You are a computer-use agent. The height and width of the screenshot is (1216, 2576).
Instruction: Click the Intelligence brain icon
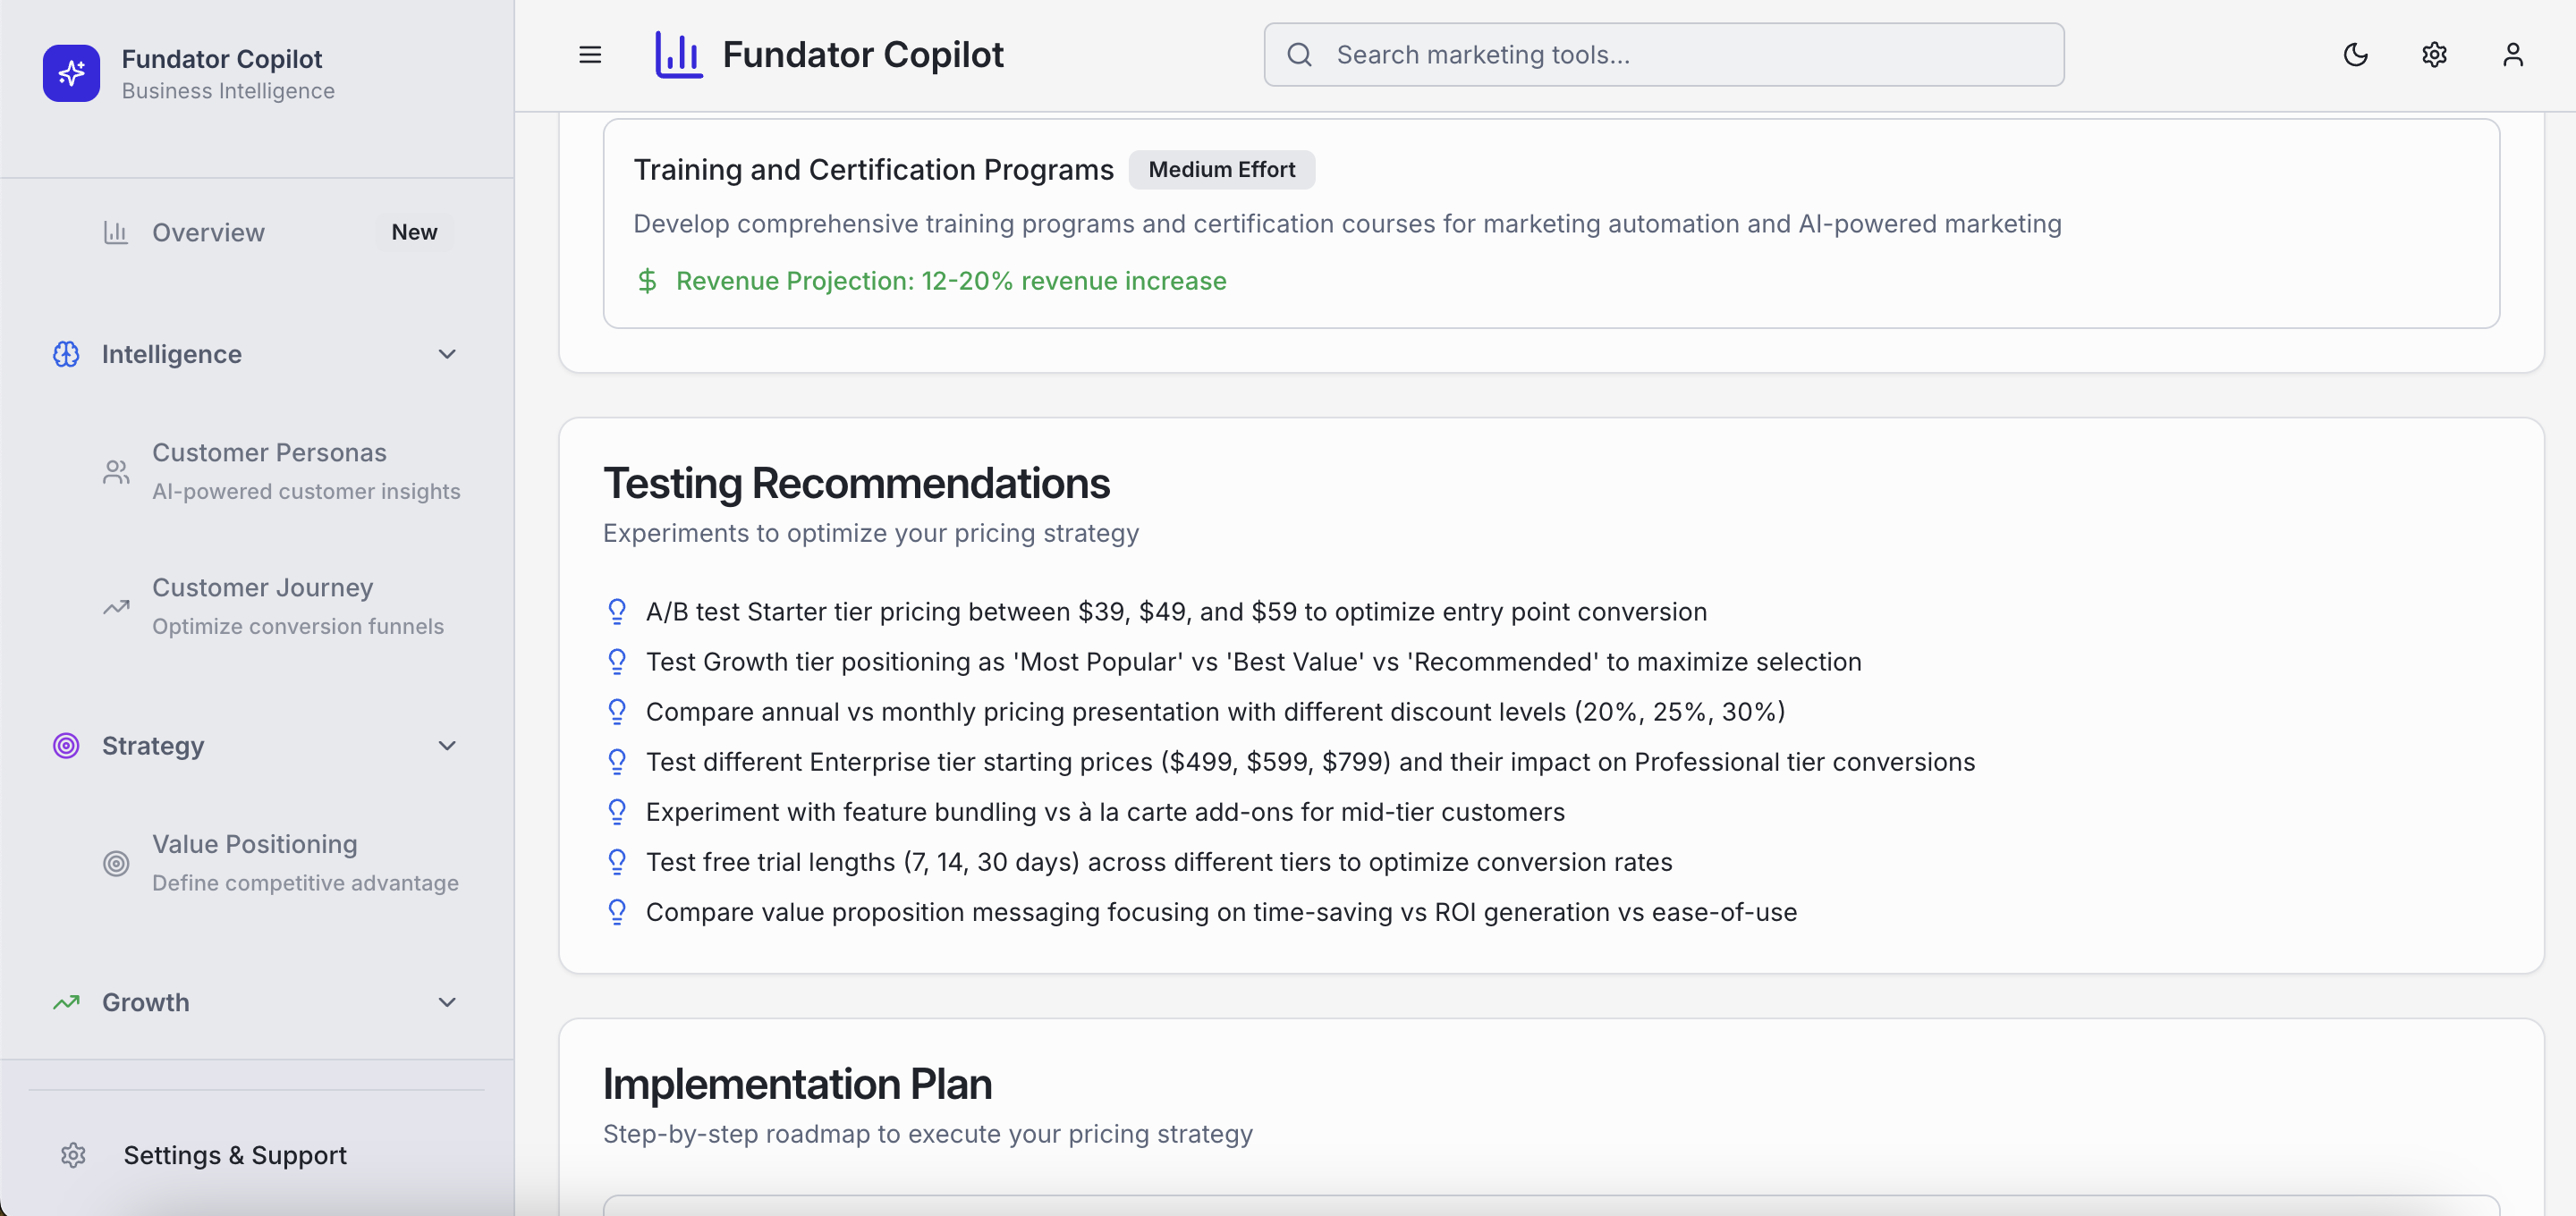(66, 354)
